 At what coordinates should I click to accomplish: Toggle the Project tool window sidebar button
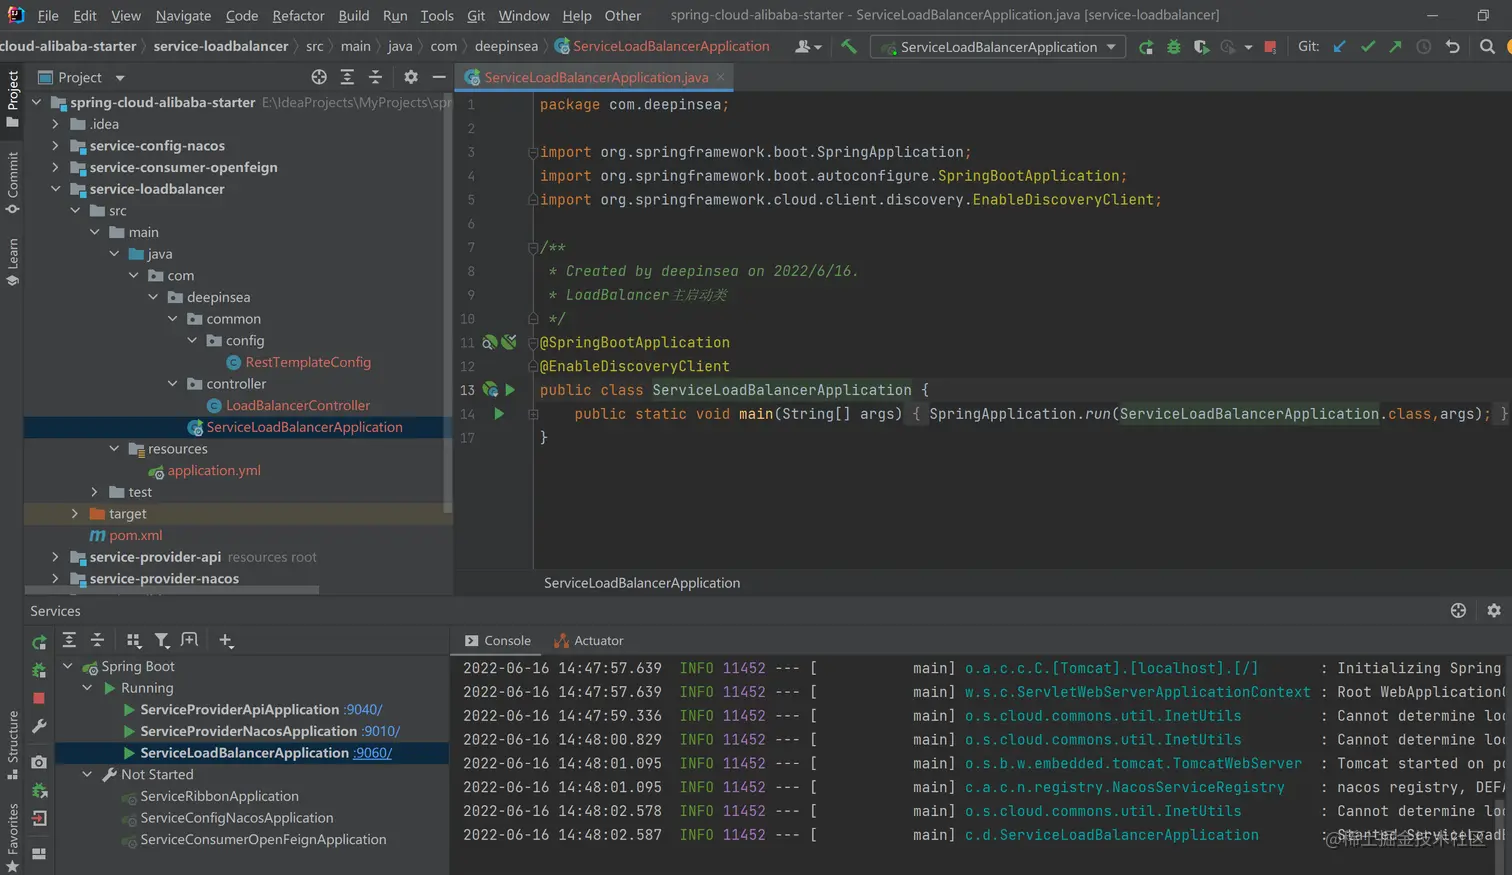12,98
